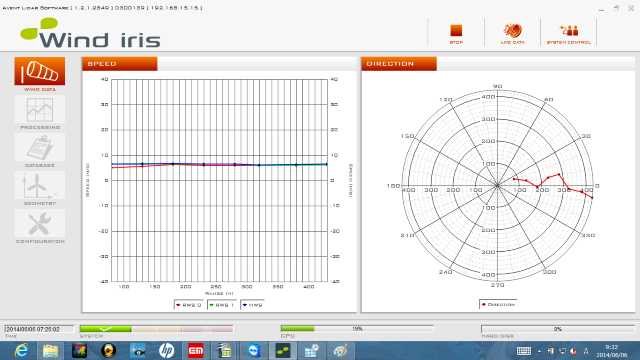Open System Control
Viewport: 640px width, 360px height.
tap(569, 31)
